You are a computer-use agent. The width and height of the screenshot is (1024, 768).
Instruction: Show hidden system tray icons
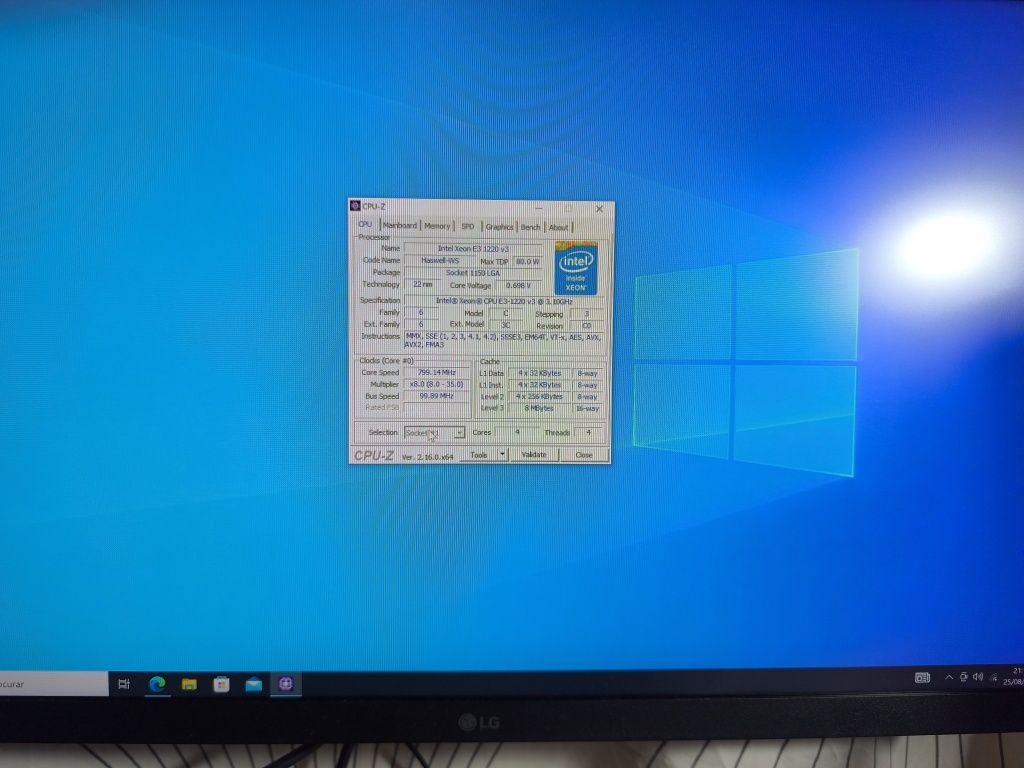(948, 678)
